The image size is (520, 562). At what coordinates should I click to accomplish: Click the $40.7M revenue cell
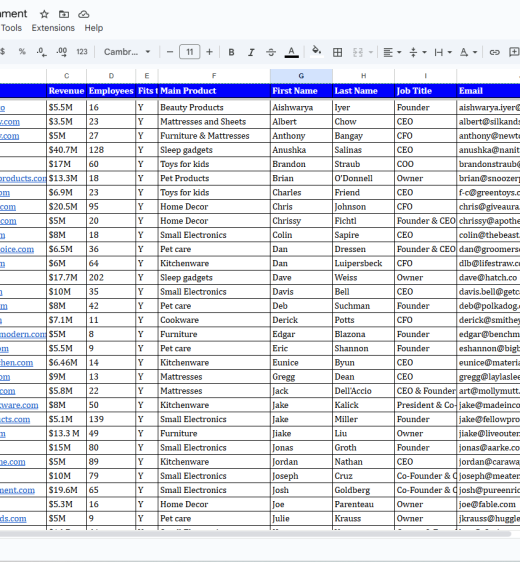[66, 150]
